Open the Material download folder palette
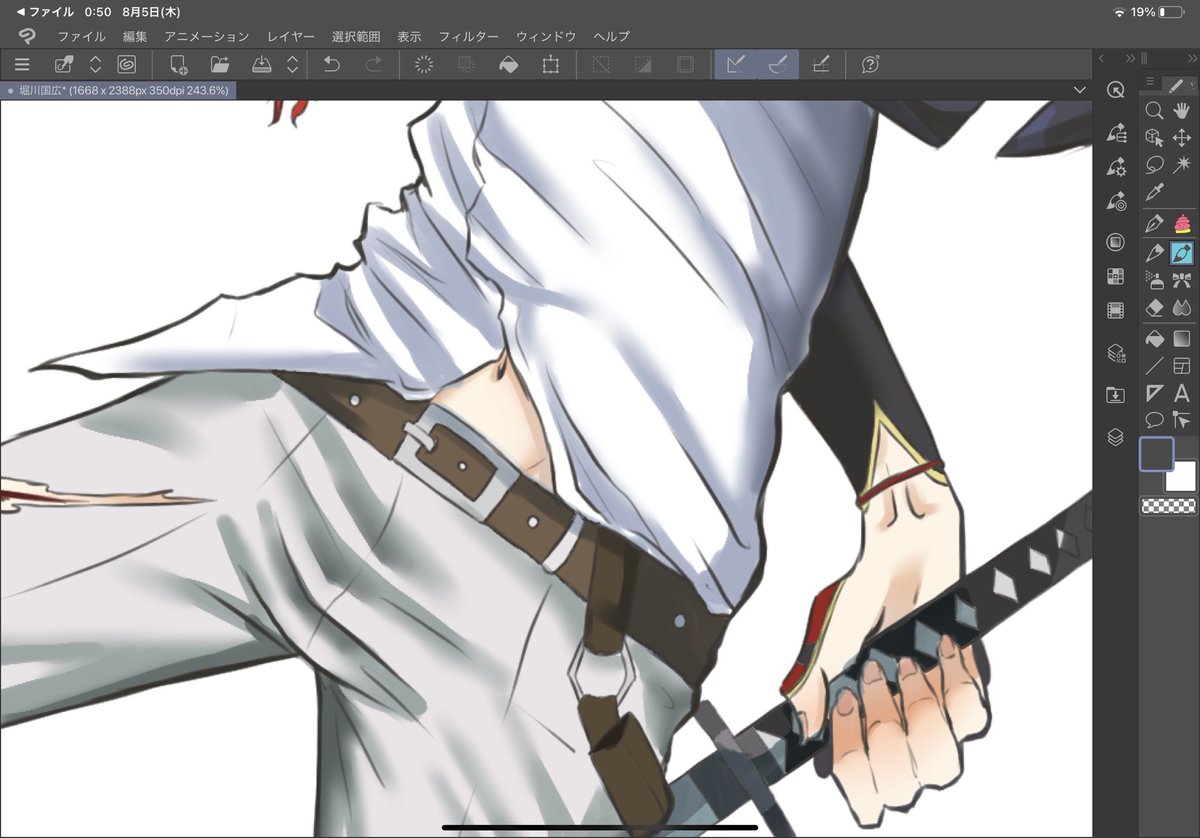Image resolution: width=1200 pixels, height=838 pixels. [x=1116, y=395]
